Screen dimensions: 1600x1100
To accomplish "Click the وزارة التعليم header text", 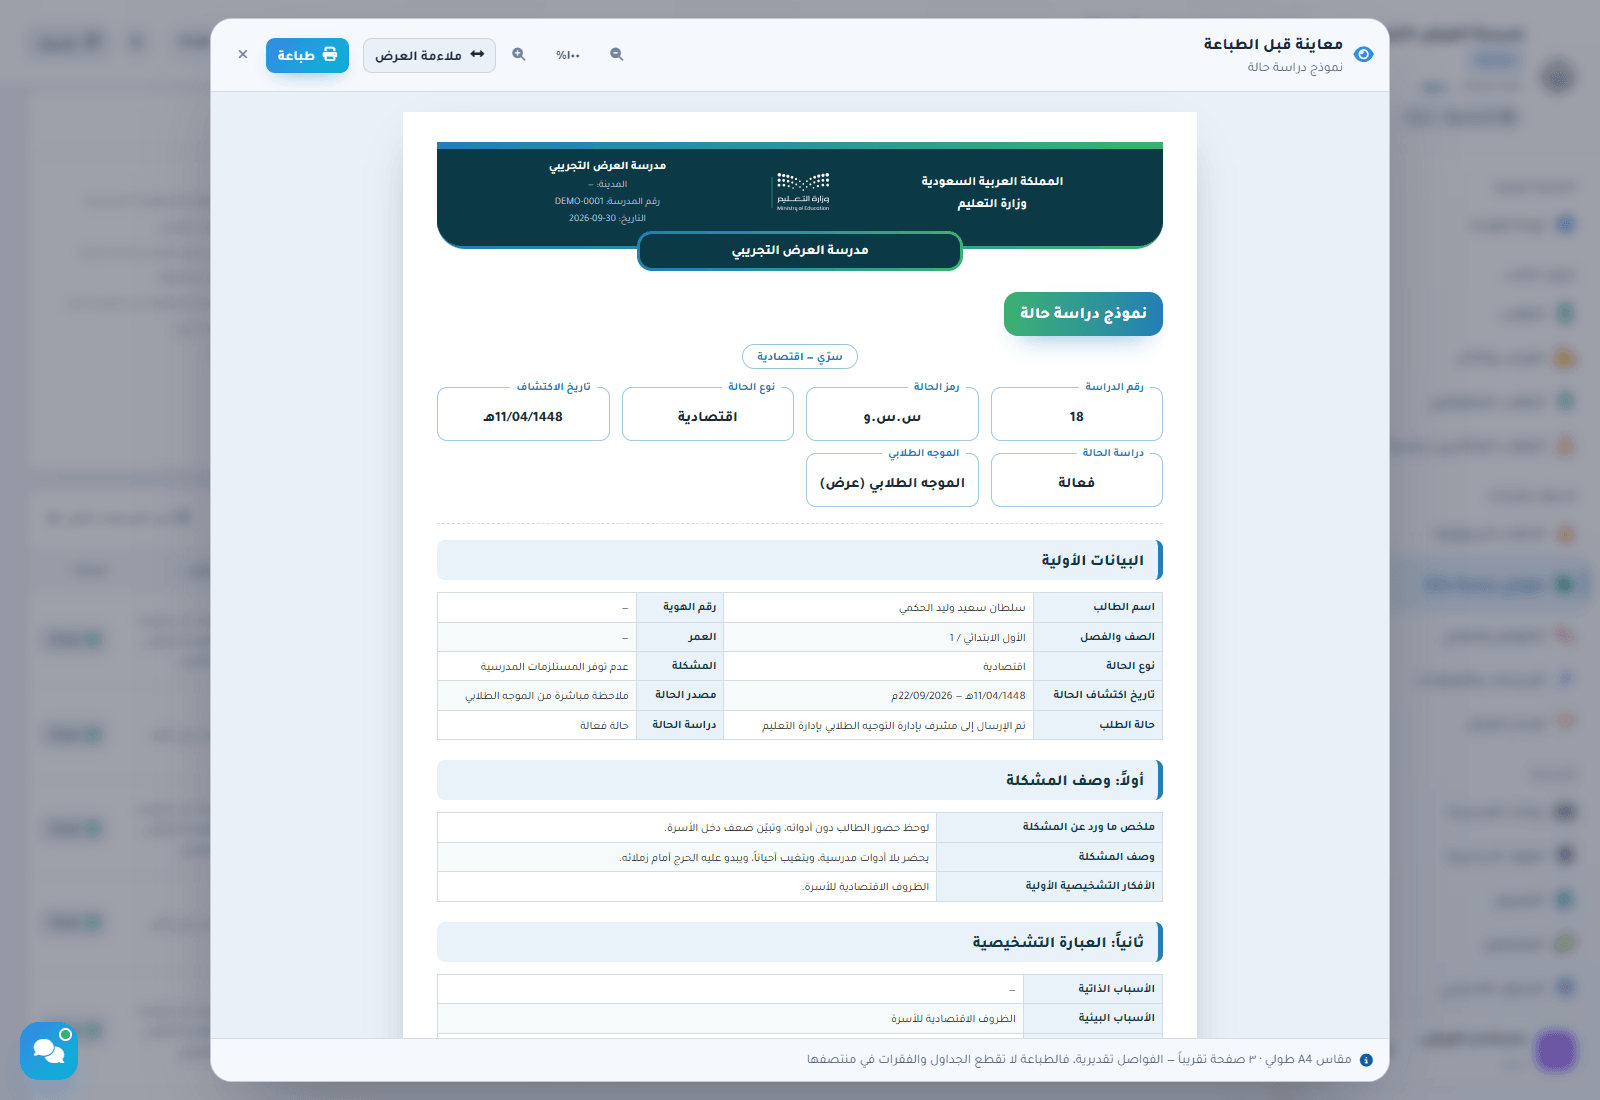I will point(992,204).
